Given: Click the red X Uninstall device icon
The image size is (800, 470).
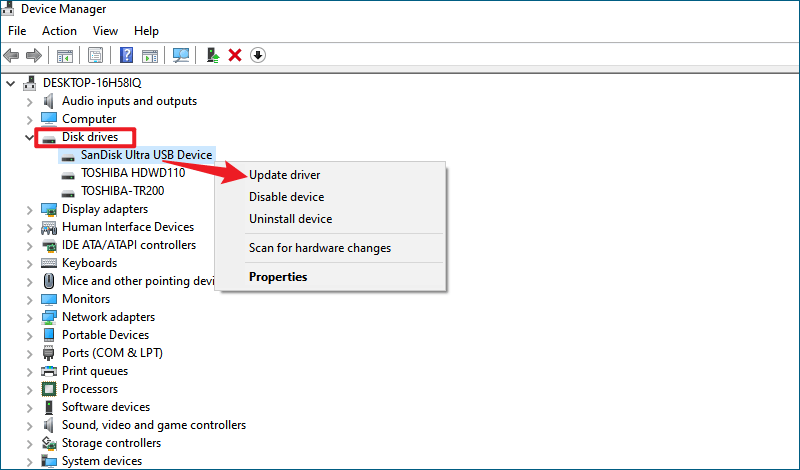Looking at the screenshot, I should (x=235, y=55).
